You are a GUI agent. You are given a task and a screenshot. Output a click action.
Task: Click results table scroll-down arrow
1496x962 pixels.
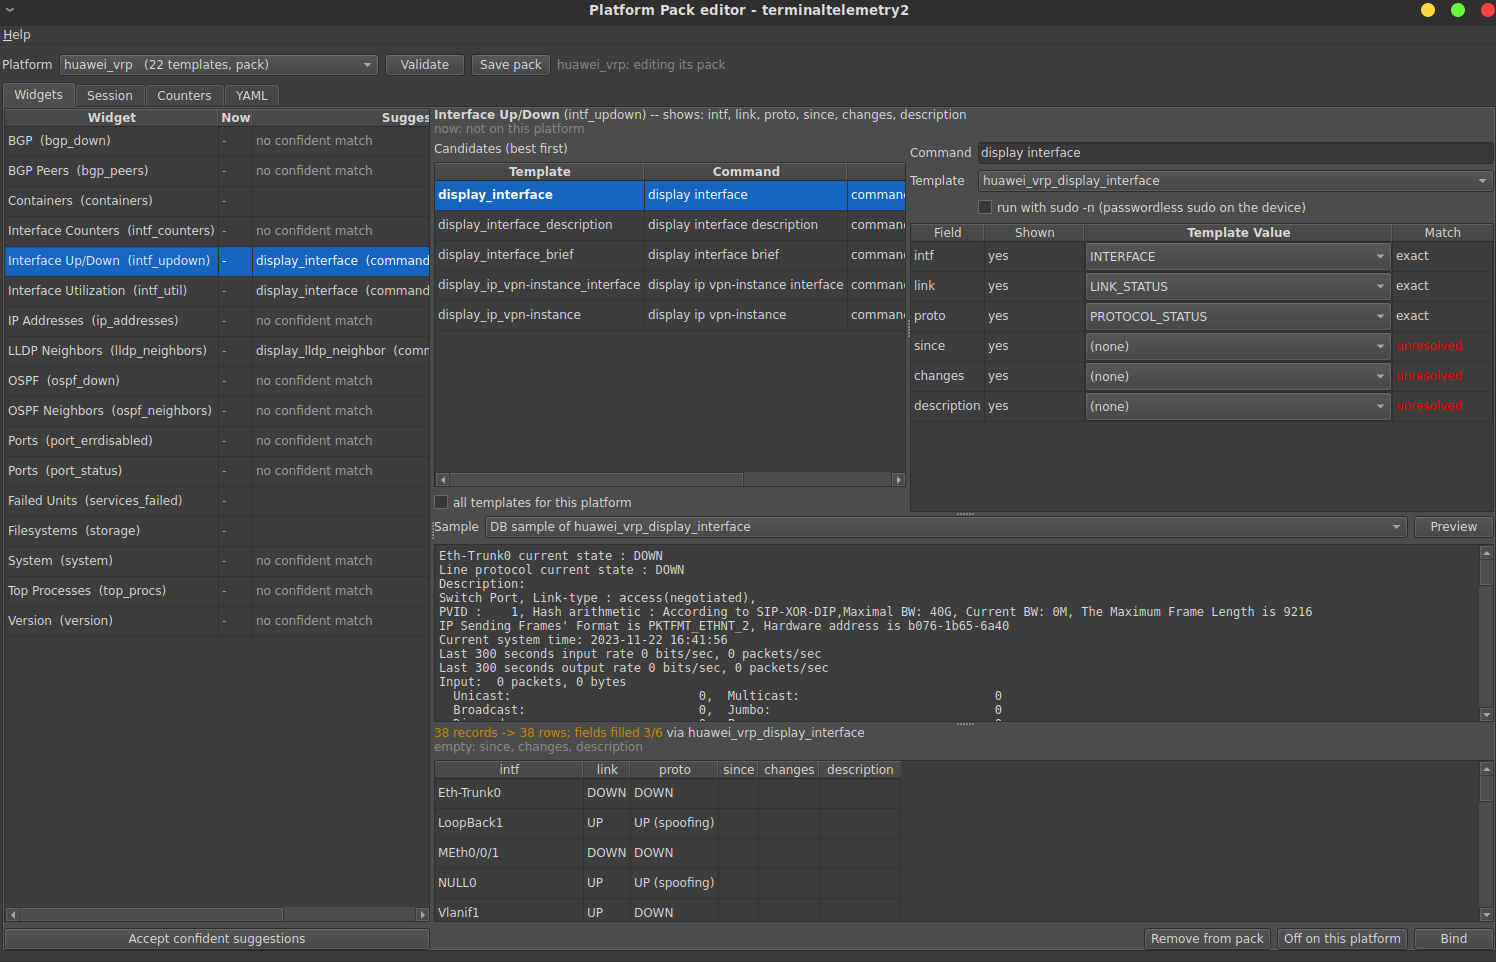click(1487, 914)
